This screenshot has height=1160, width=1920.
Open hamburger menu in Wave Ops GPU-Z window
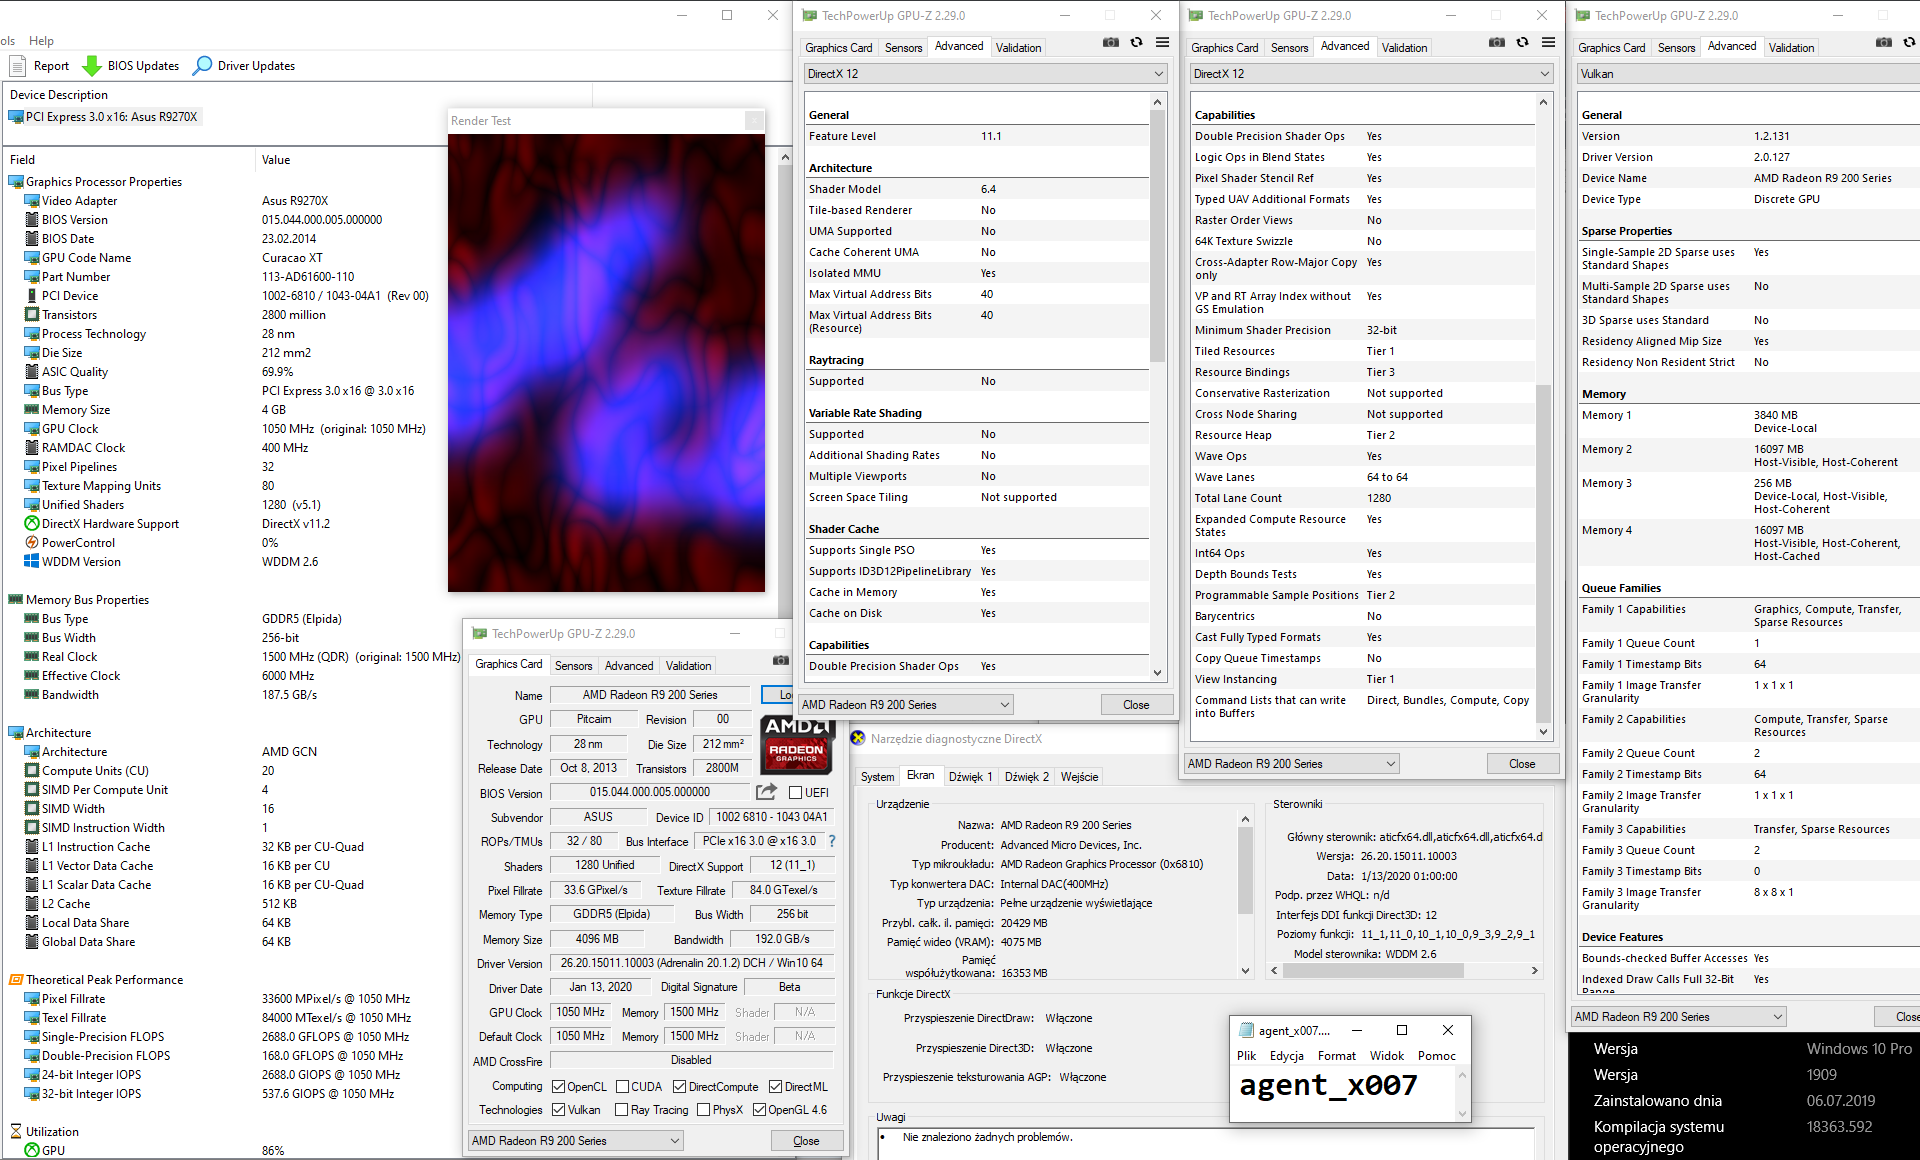click(1548, 43)
